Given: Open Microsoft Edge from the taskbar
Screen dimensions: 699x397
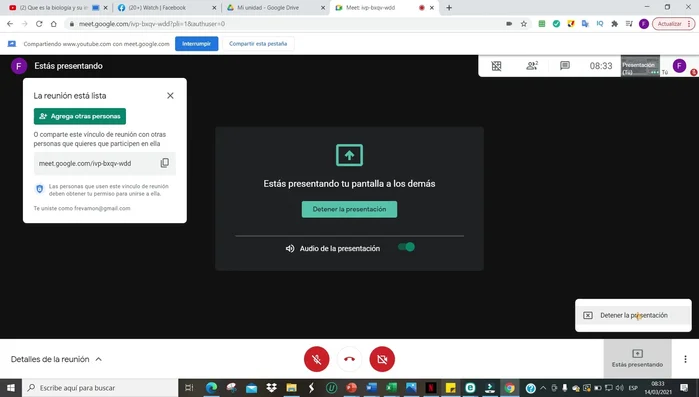Looking at the screenshot, I should (211, 388).
